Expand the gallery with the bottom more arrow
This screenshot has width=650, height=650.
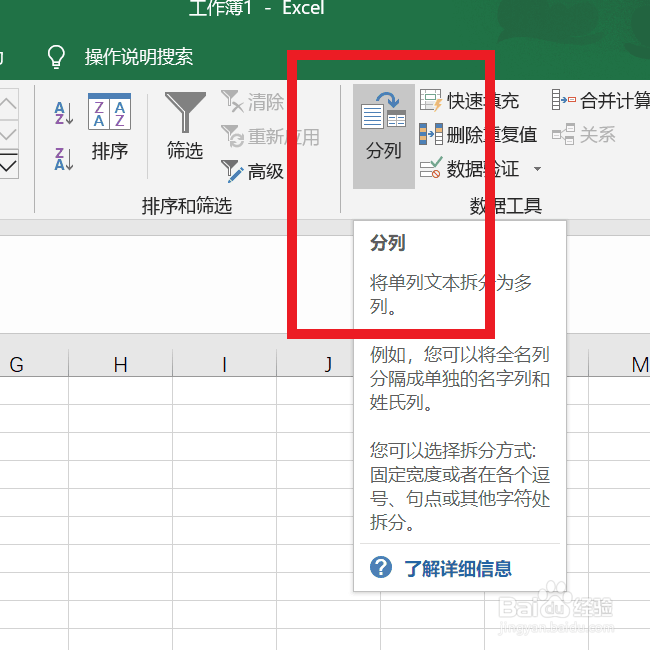pyautogui.click(x=9, y=164)
